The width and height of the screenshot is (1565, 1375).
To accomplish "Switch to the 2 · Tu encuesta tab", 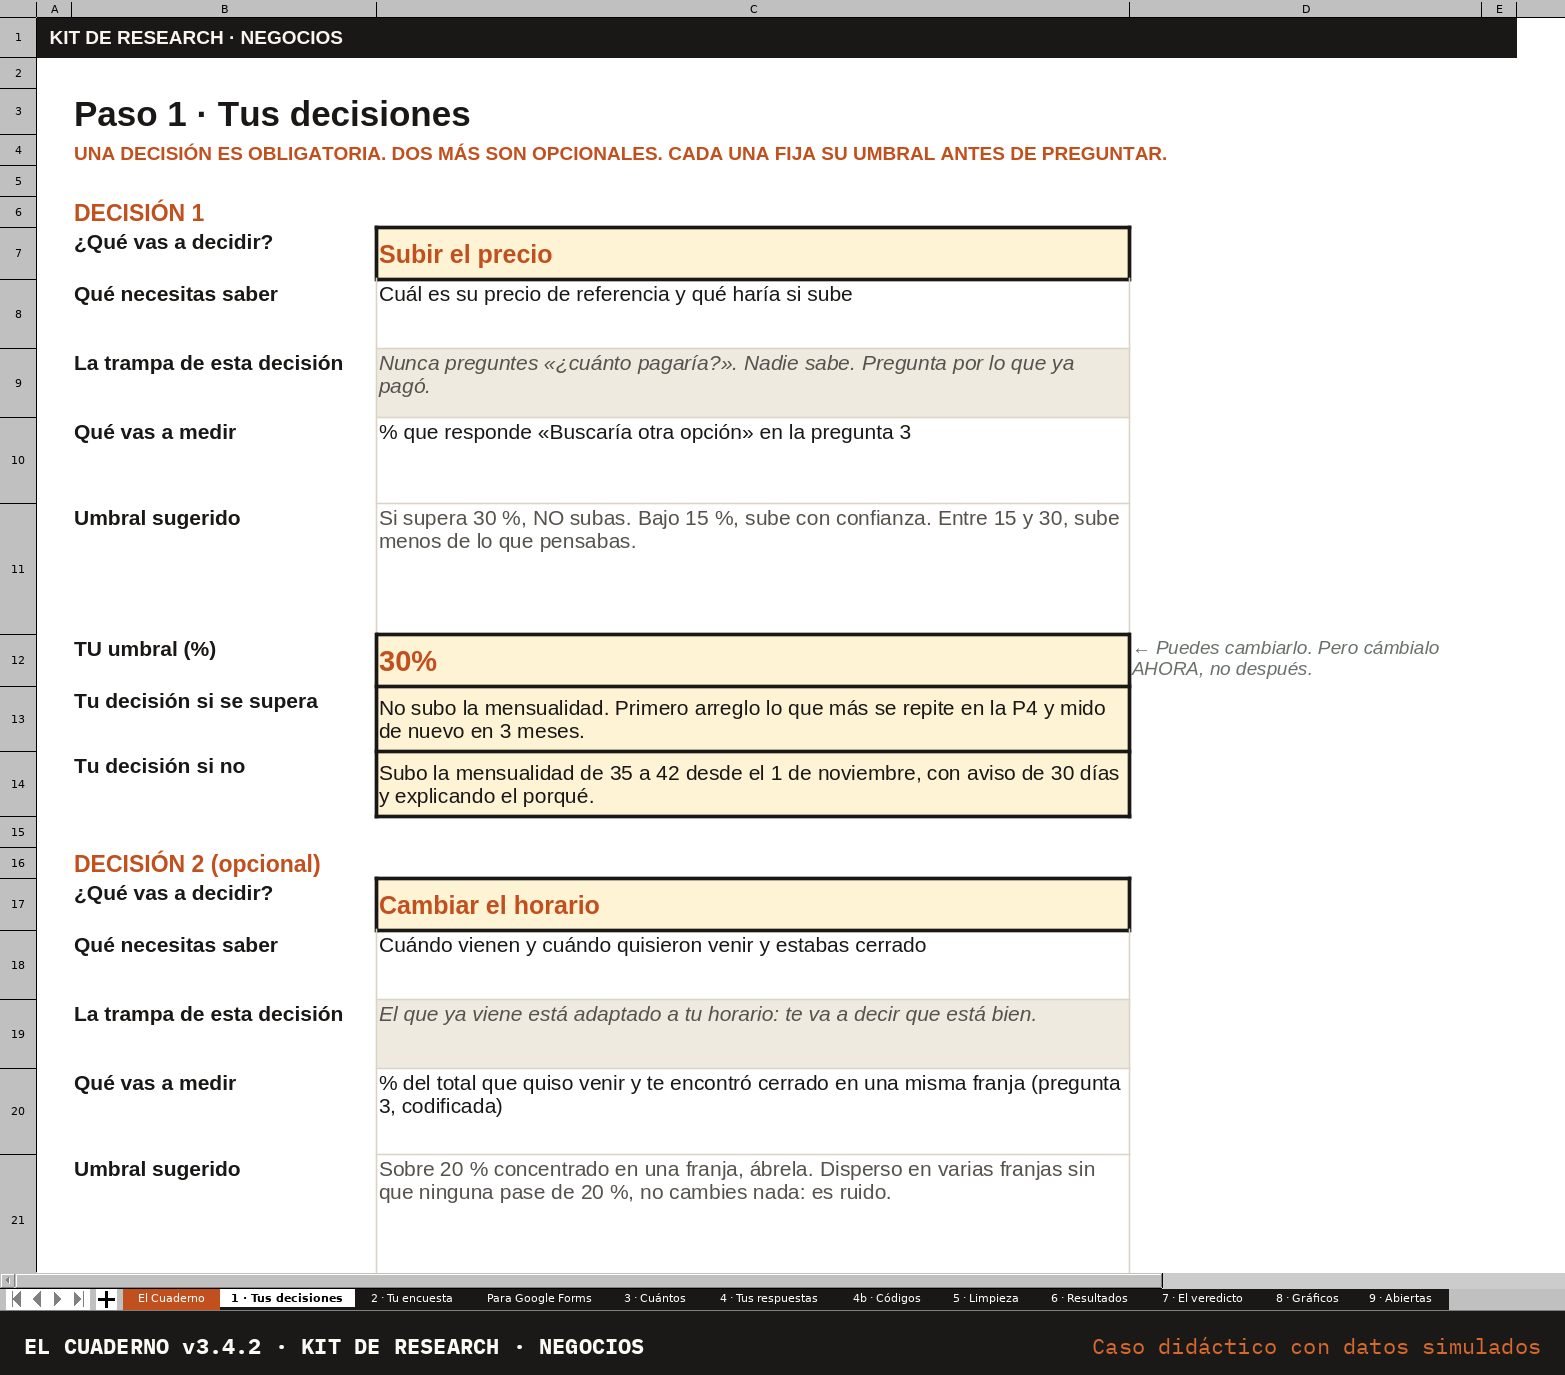I will 411,1299.
